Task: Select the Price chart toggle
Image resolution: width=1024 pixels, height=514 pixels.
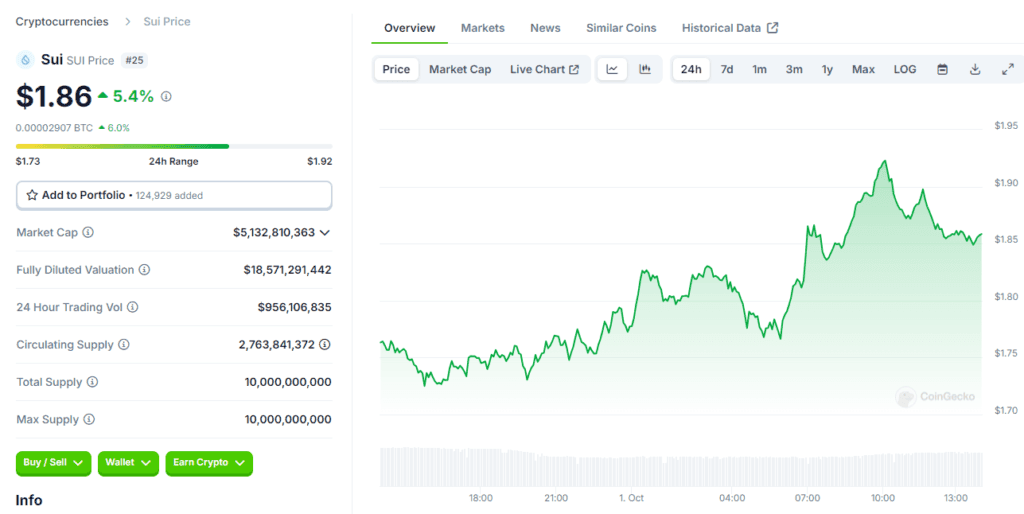Action: click(x=396, y=69)
